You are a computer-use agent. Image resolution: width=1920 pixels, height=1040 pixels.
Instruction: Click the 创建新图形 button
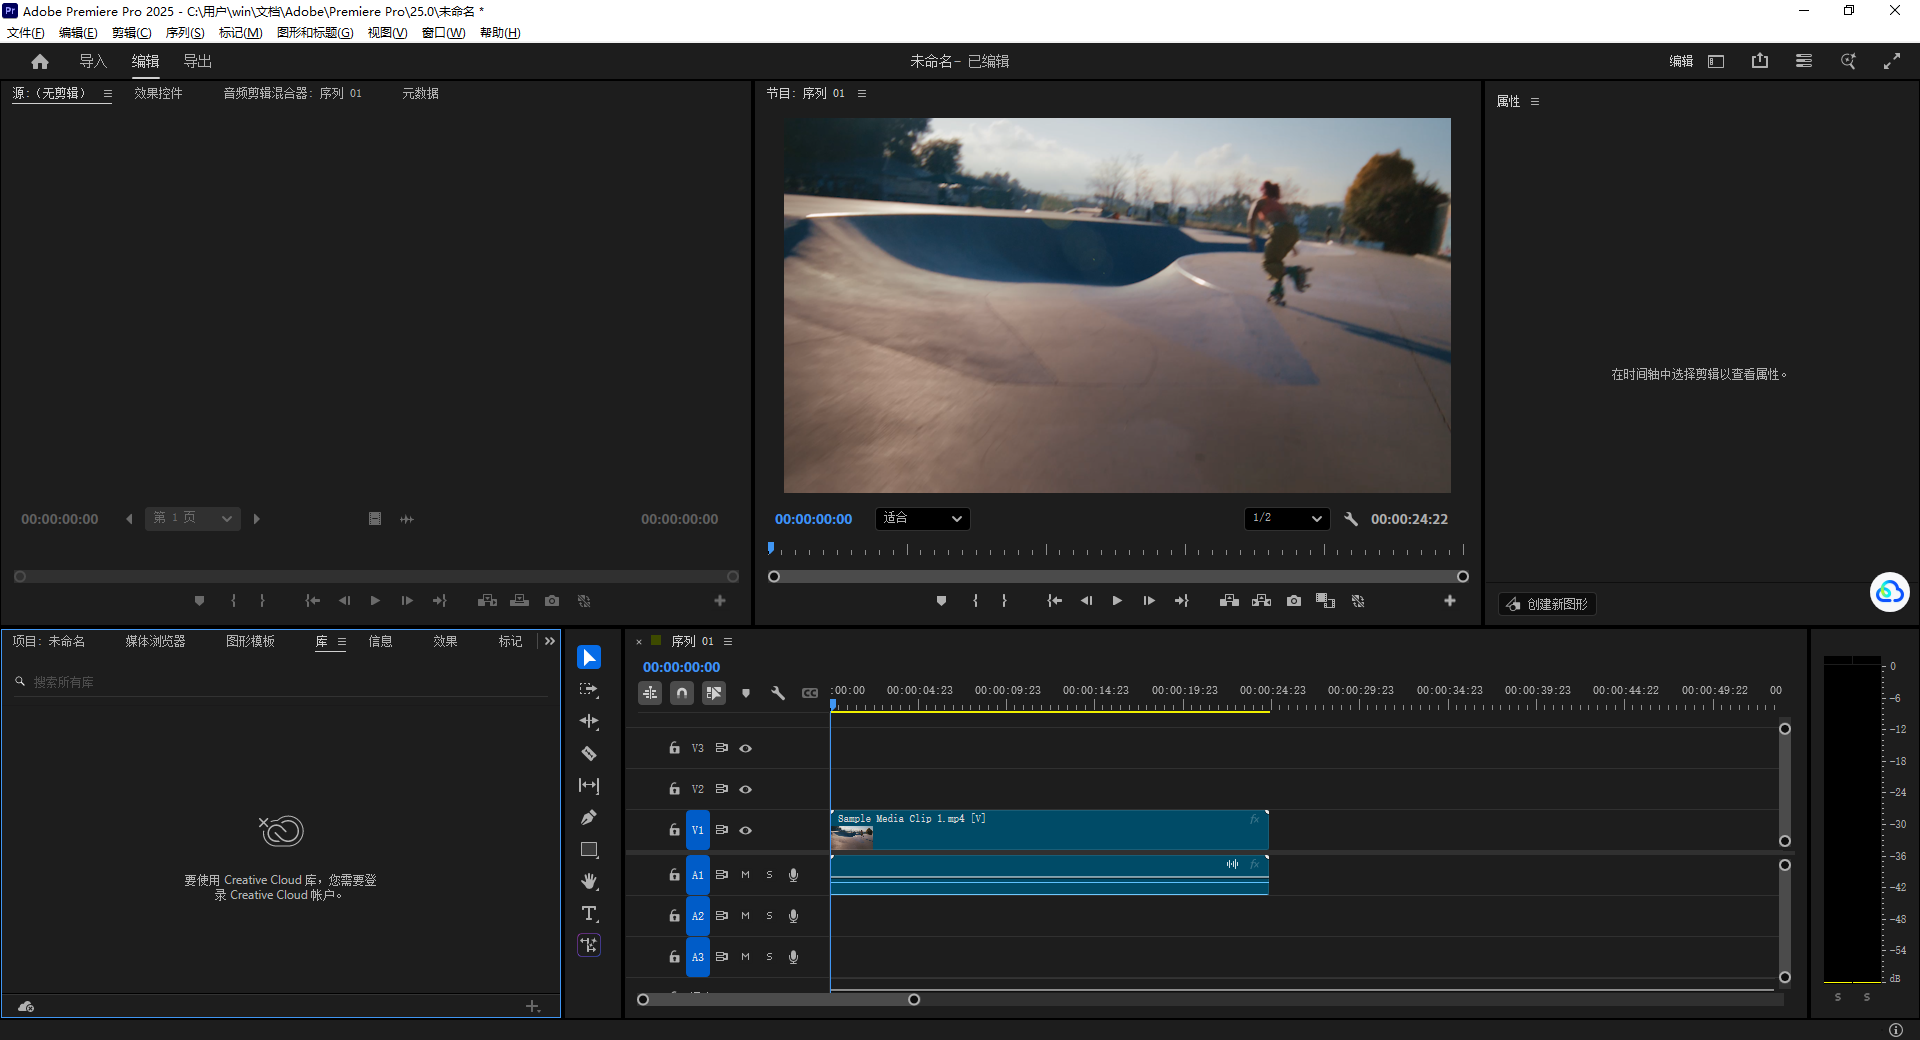pyautogui.click(x=1547, y=604)
